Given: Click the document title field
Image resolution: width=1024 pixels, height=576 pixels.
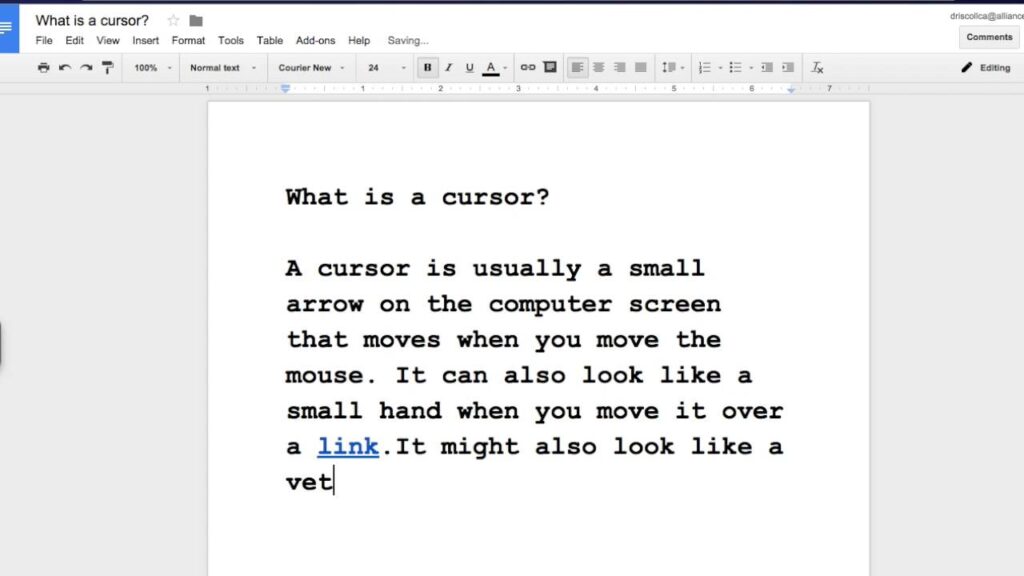Looking at the screenshot, I should [x=92, y=19].
